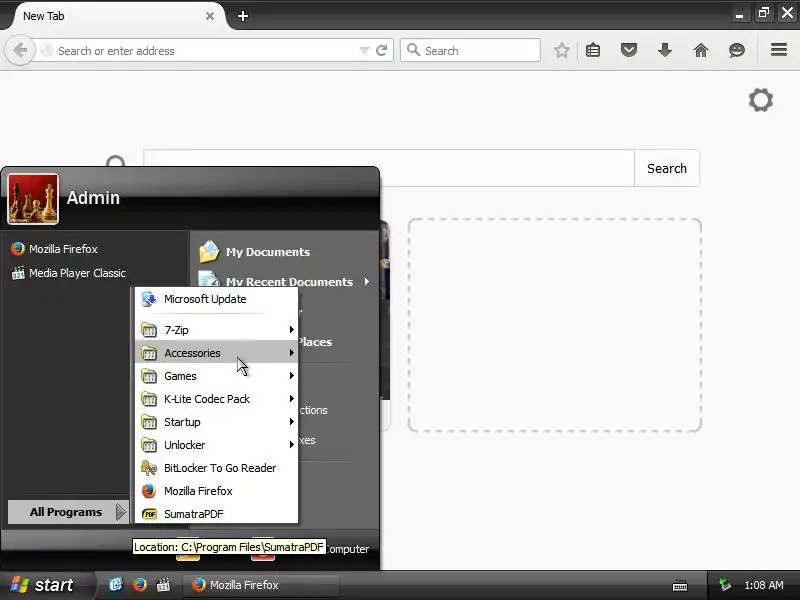Screen dimensions: 800x600
Task: Launch SumatraPDF from programs list
Action: click(x=216, y=514)
